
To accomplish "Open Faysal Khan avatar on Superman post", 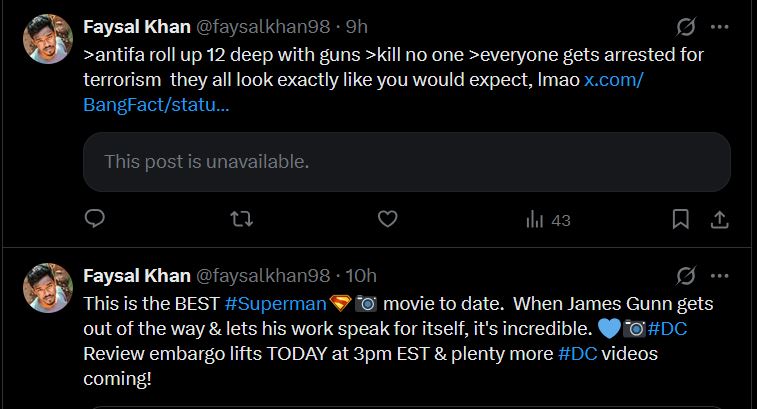I will coord(48,288).
